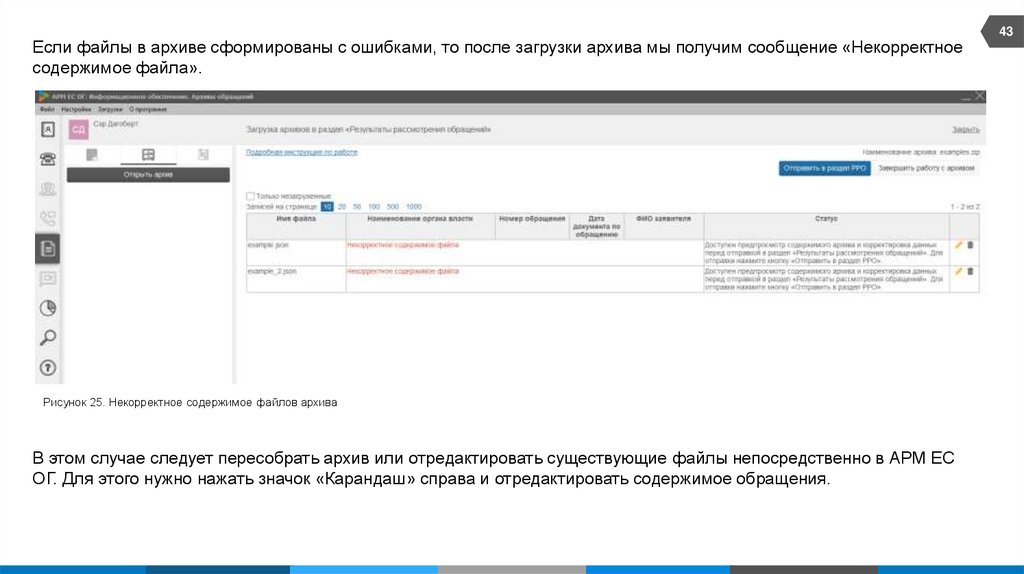
Task: Select the document archive sidebar icon
Action: [48, 249]
